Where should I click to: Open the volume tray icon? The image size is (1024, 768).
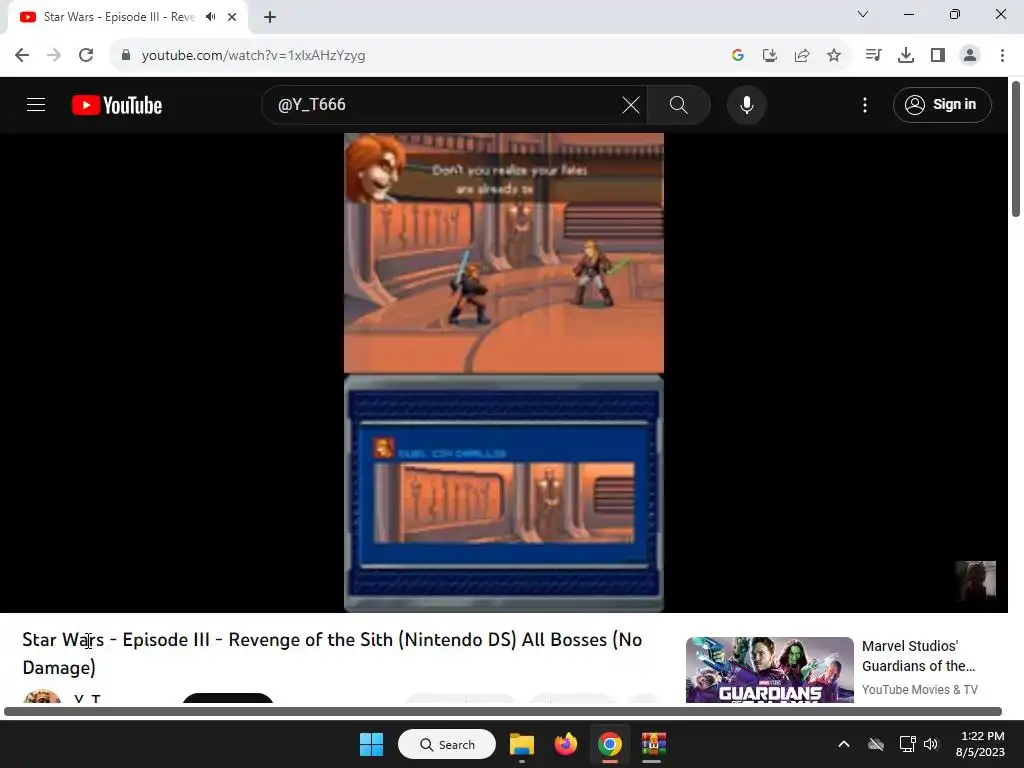click(x=931, y=744)
